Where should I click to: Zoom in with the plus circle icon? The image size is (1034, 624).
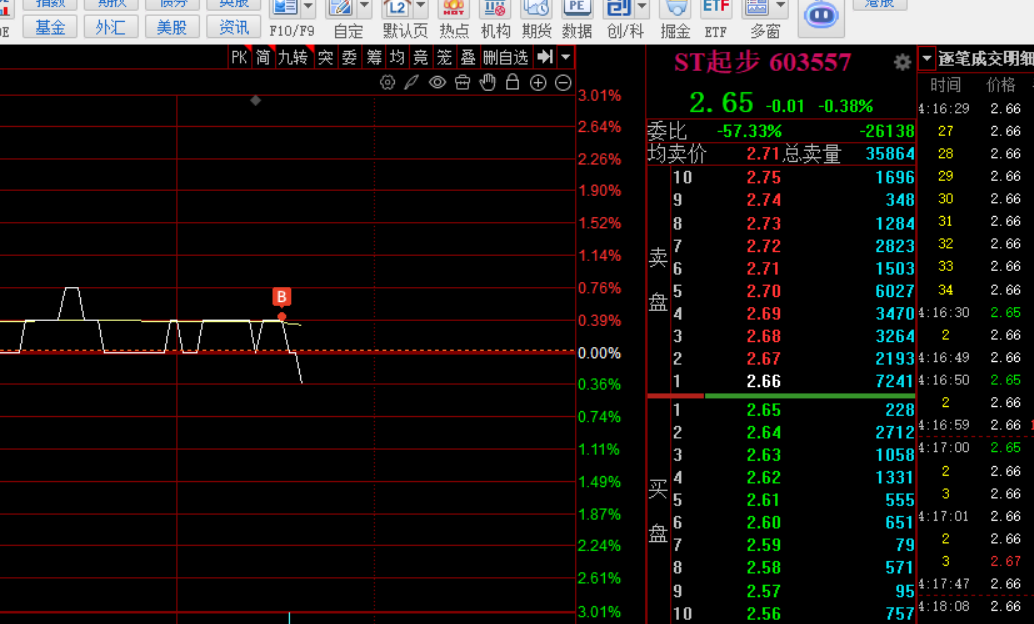click(x=538, y=82)
